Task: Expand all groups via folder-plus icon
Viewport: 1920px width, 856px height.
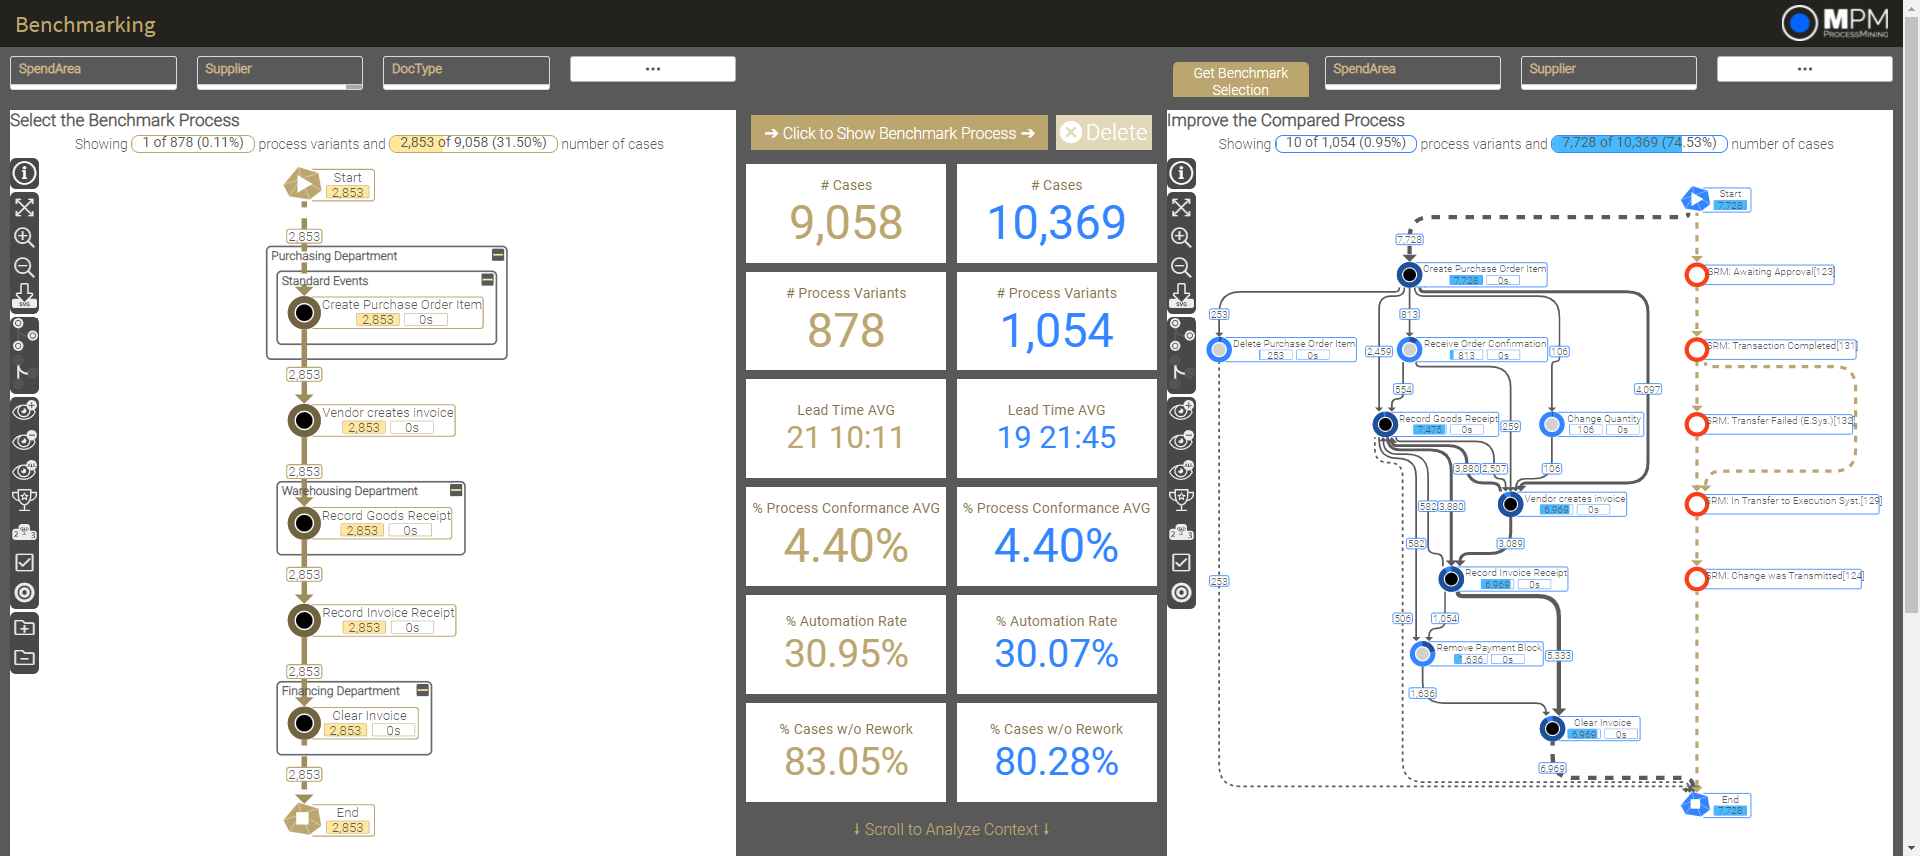Action: pyautogui.click(x=24, y=627)
